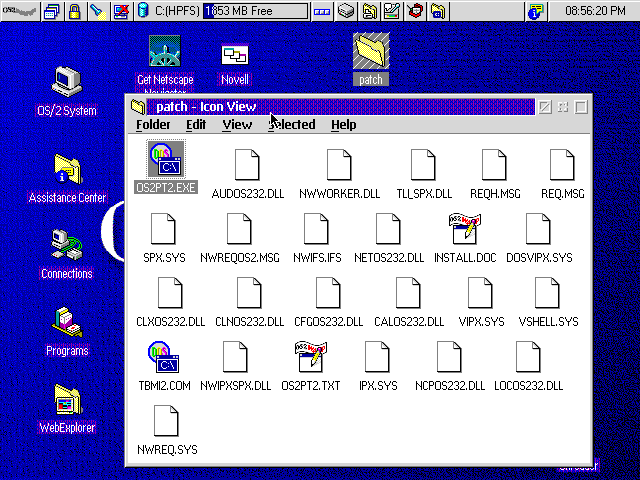Image resolution: width=640 pixels, height=480 pixels.
Task: Select the NCPOS232.DLL file icon
Action: click(x=449, y=357)
